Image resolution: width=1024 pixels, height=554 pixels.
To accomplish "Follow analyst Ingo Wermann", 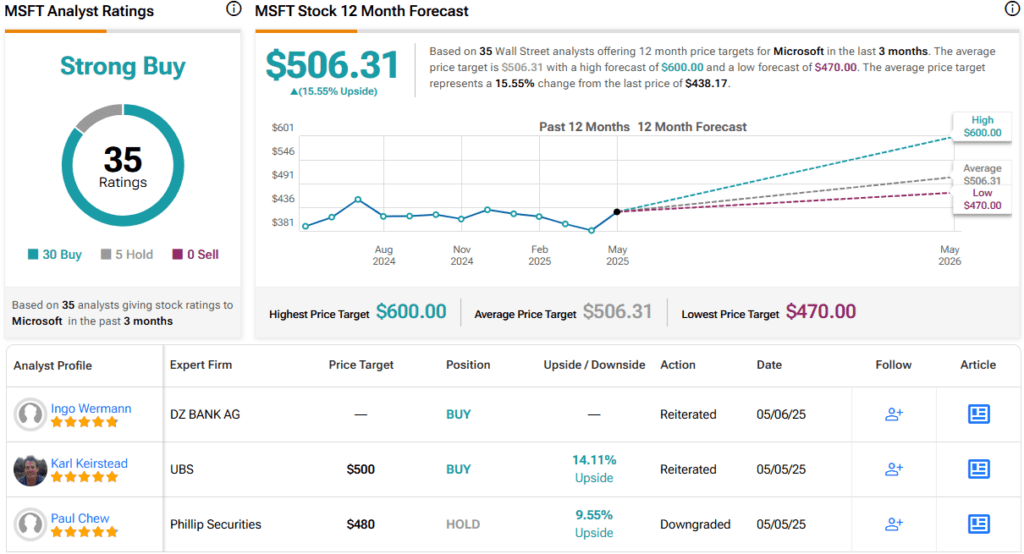I will point(894,414).
